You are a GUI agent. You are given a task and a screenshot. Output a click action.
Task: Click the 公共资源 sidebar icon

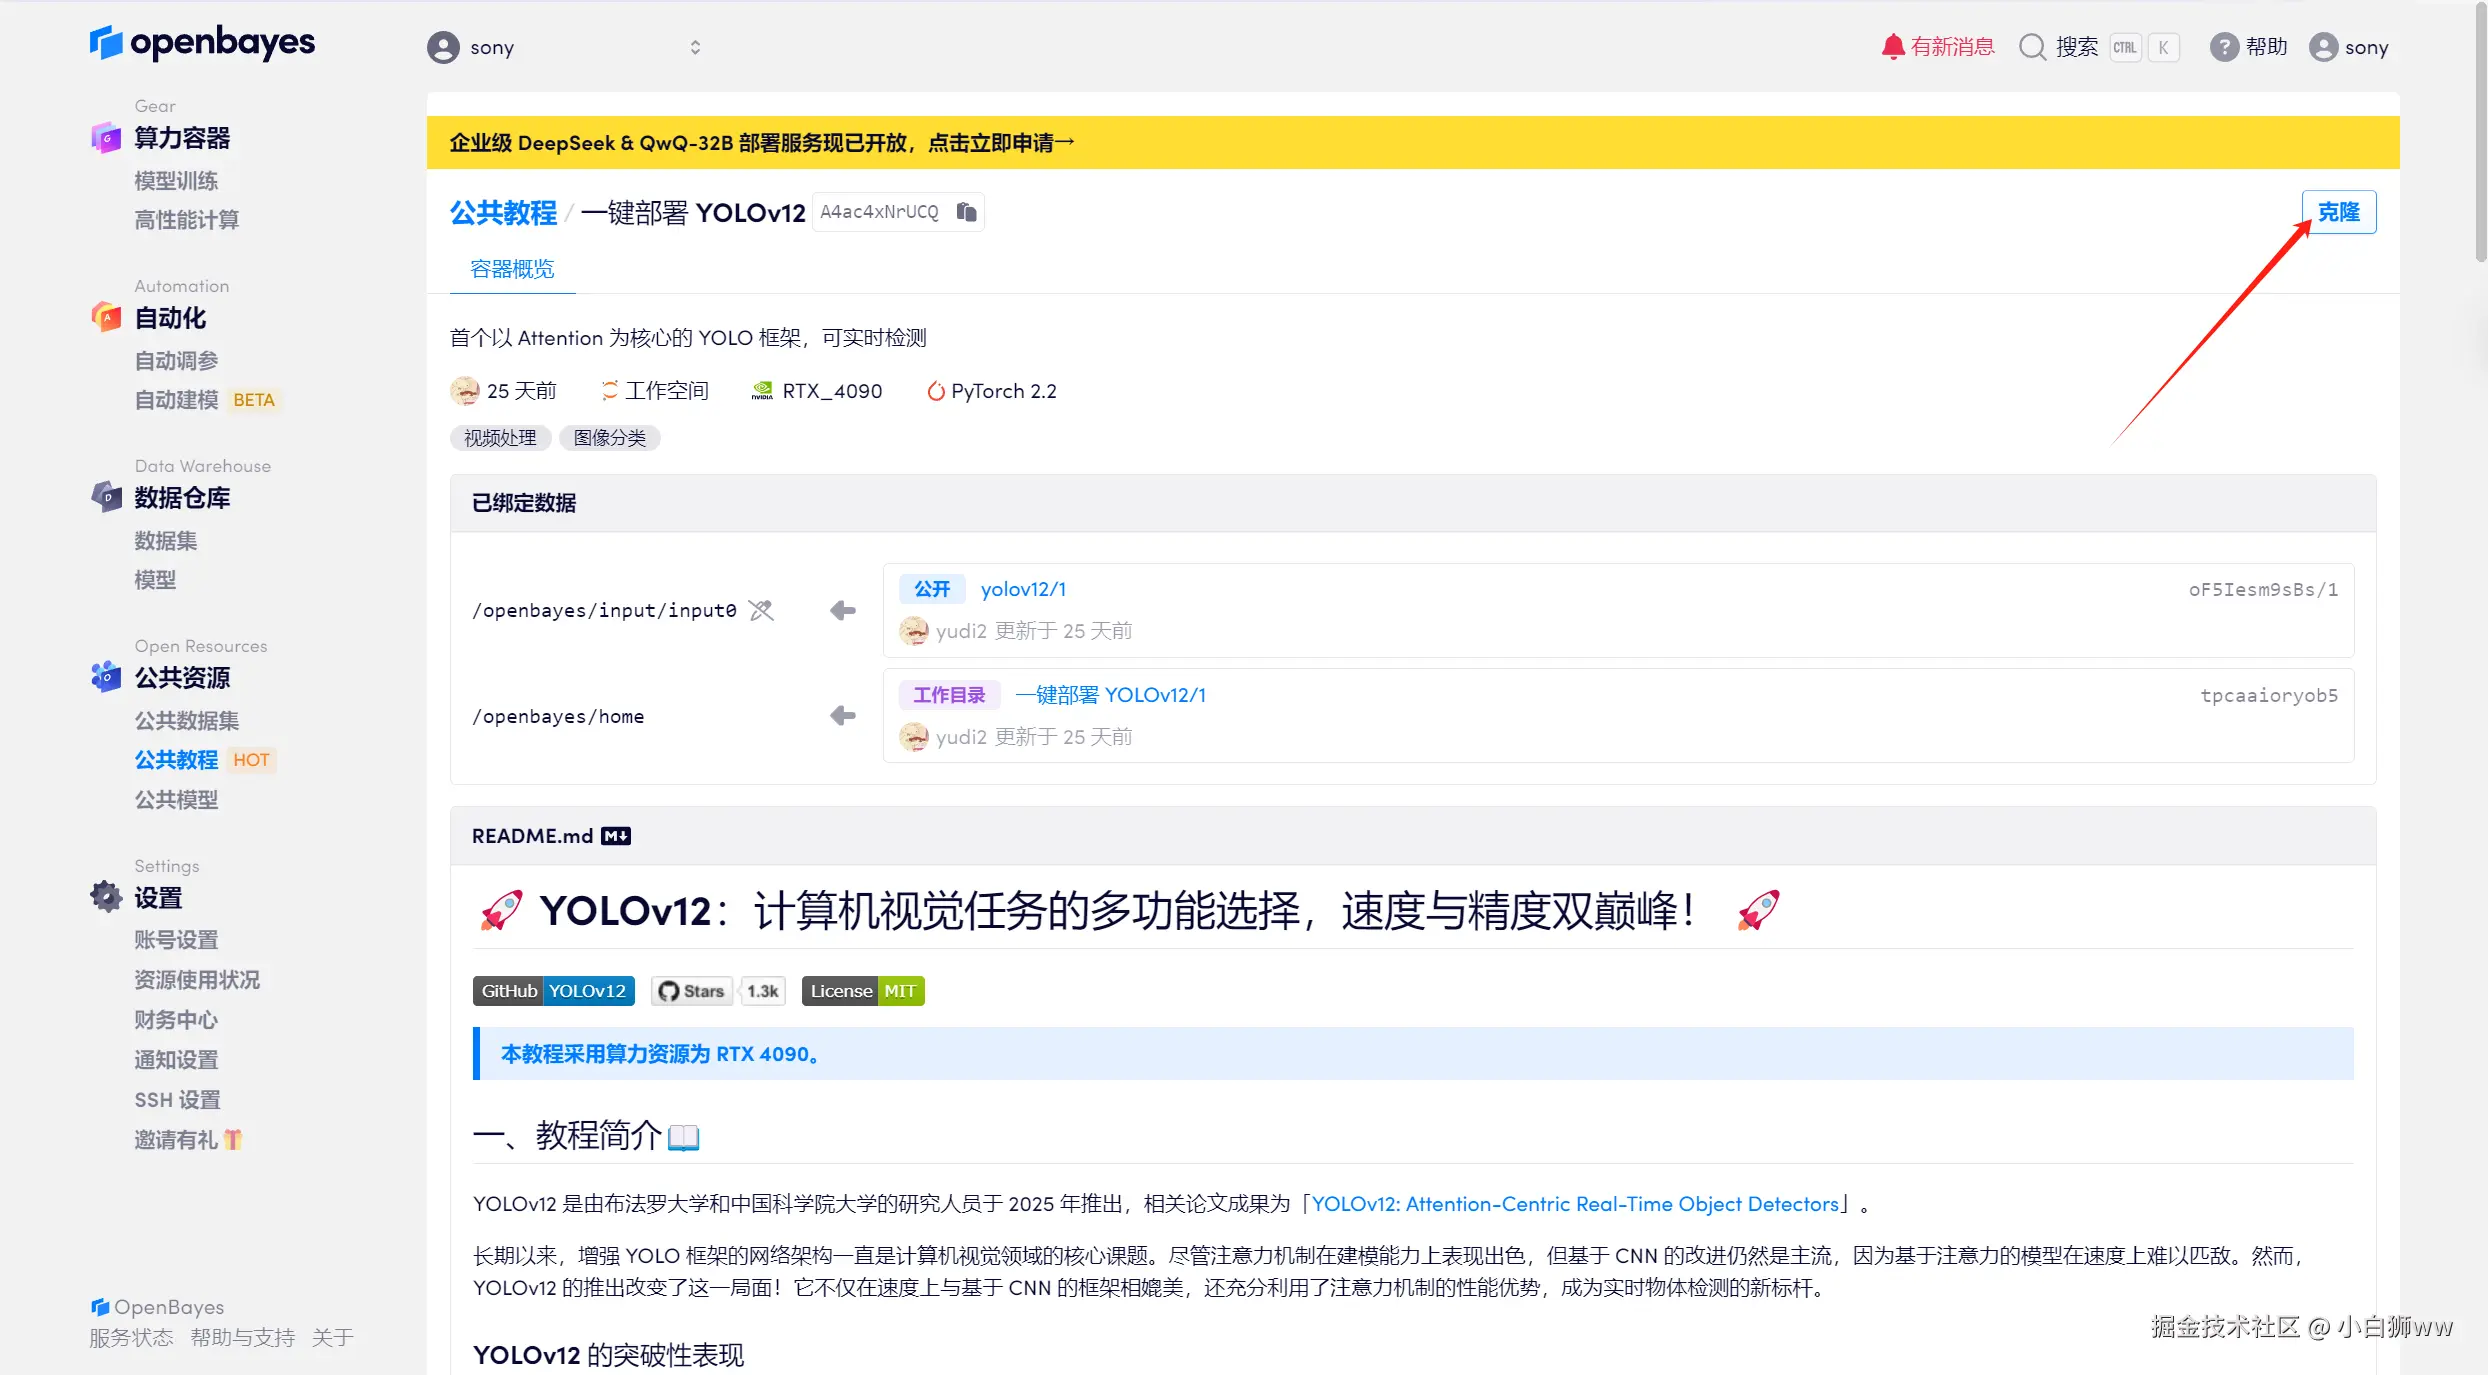(107, 677)
